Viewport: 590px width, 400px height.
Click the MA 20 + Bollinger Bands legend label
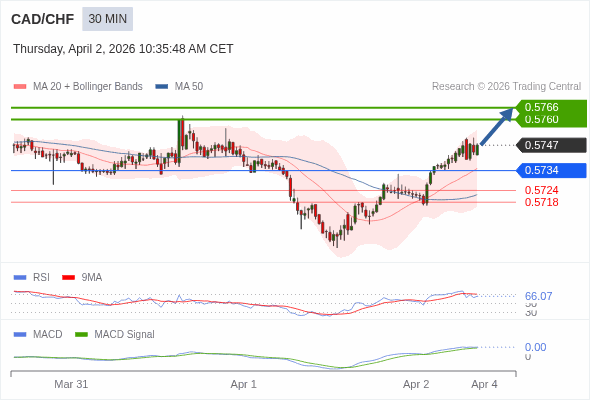pos(88,87)
